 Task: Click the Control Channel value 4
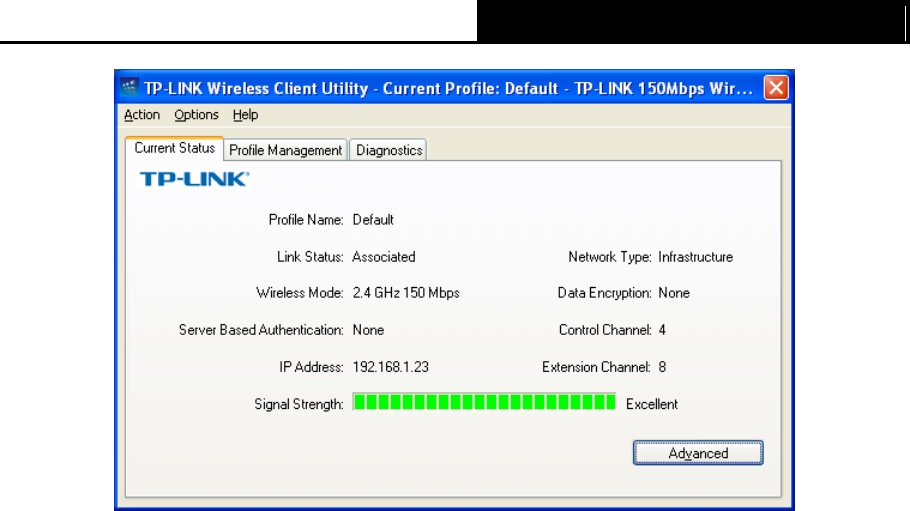pos(662,330)
